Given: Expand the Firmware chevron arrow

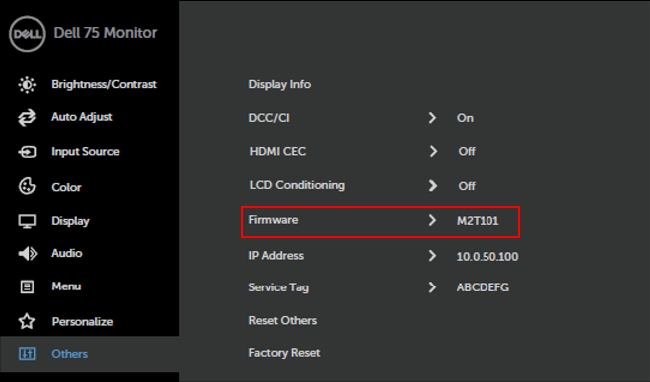Looking at the screenshot, I should click(x=432, y=220).
